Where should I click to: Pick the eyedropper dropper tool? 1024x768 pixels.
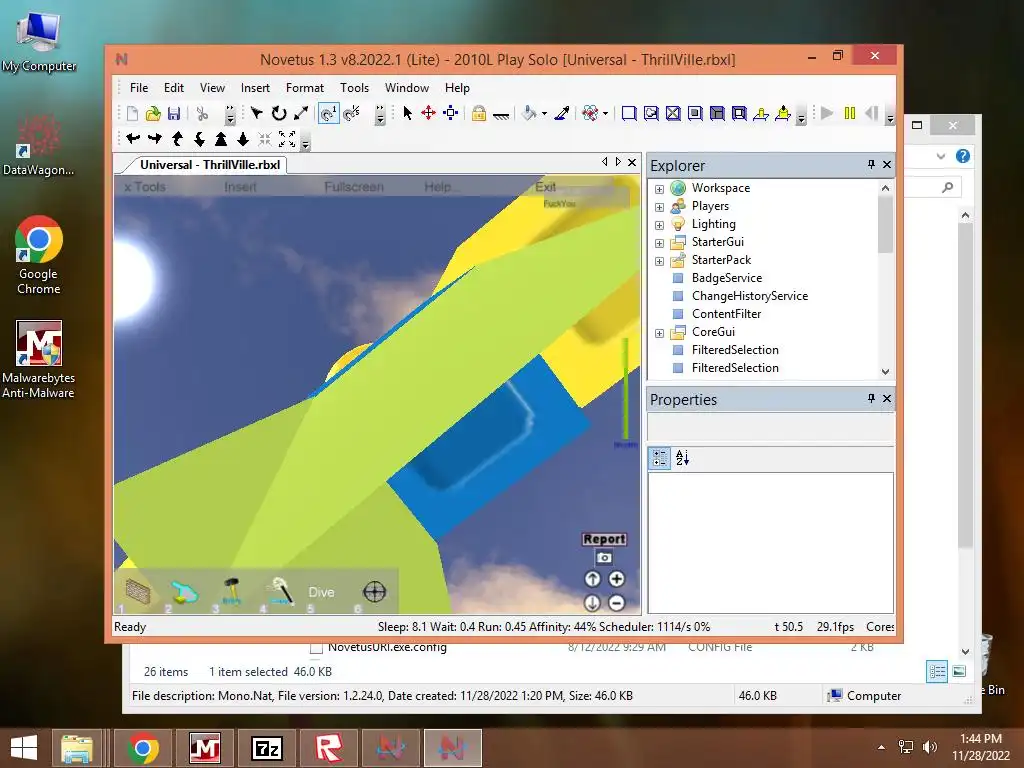562,114
